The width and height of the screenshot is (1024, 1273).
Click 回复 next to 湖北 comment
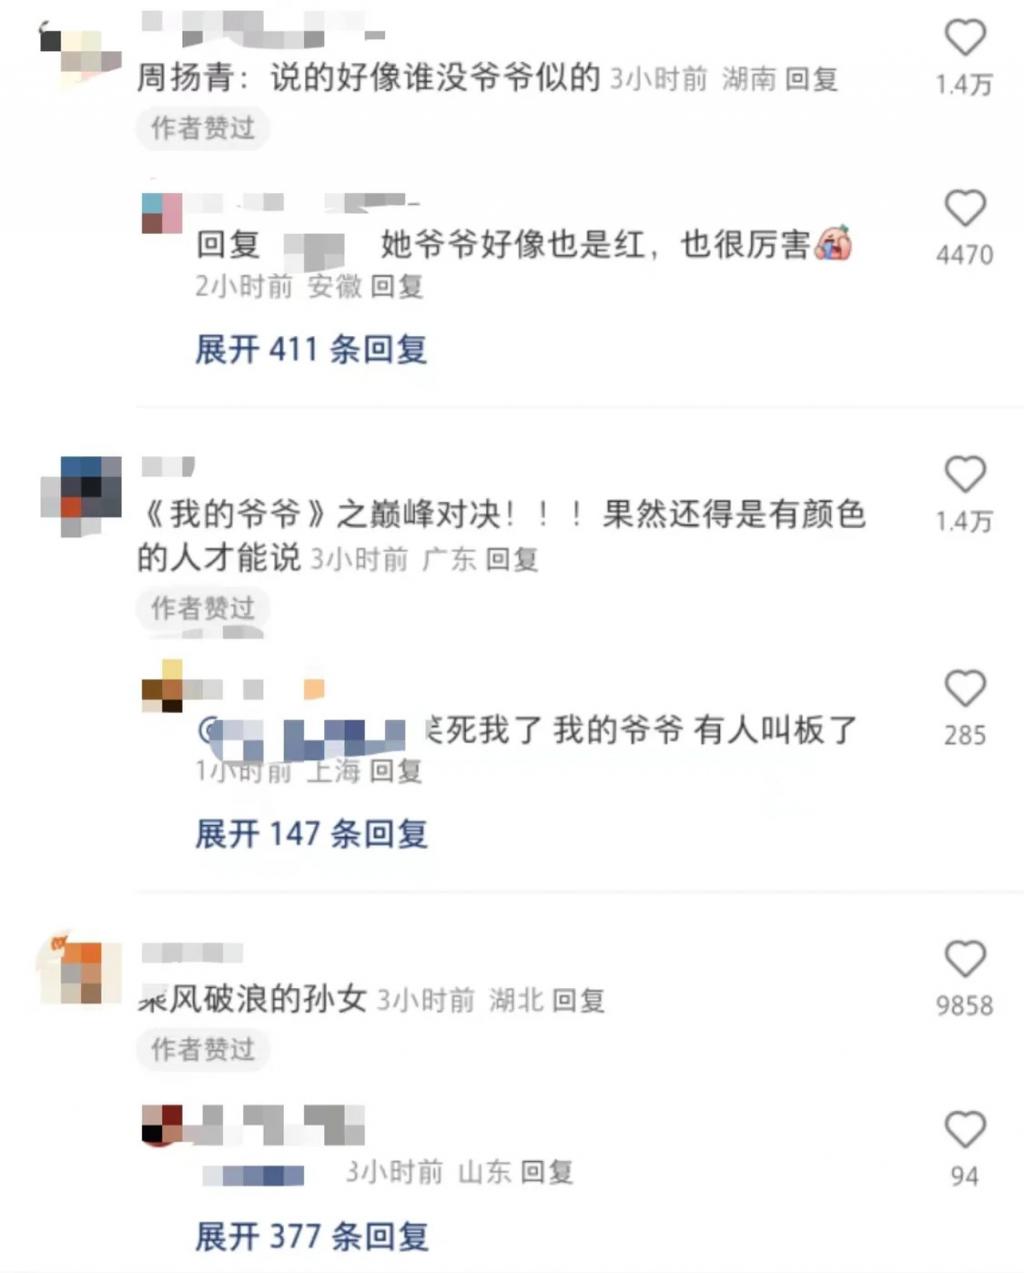[x=578, y=1000]
